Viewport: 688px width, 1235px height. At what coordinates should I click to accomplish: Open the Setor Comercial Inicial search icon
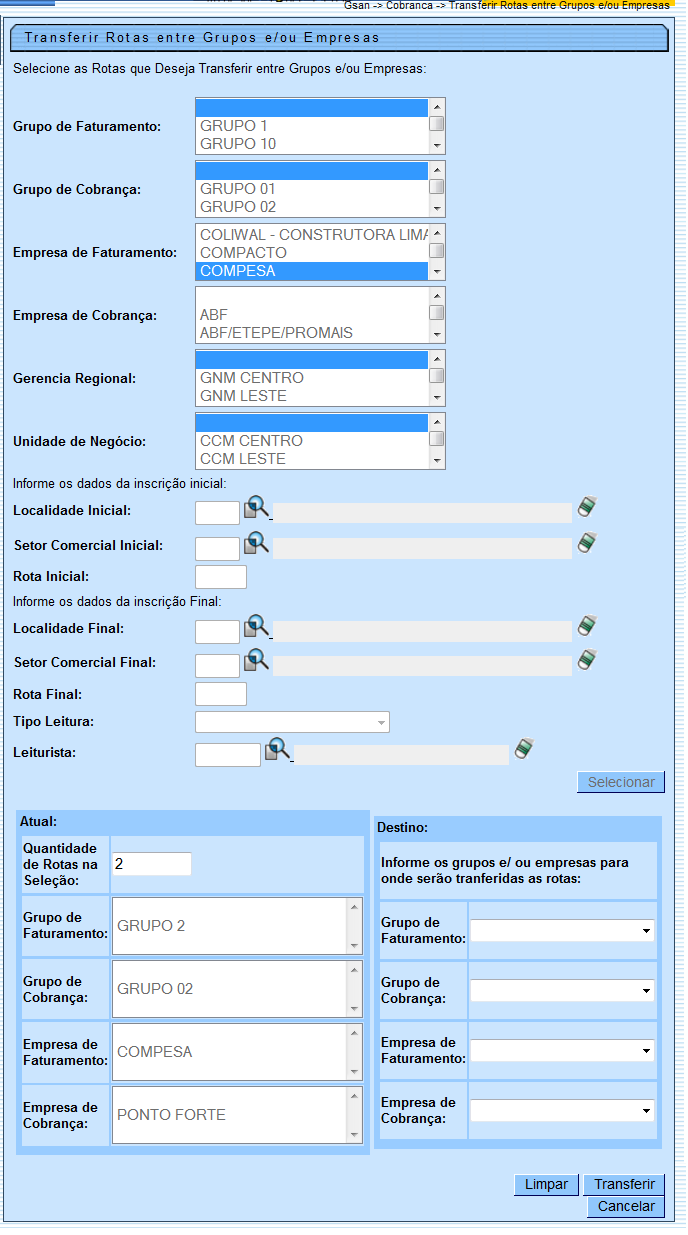257,544
